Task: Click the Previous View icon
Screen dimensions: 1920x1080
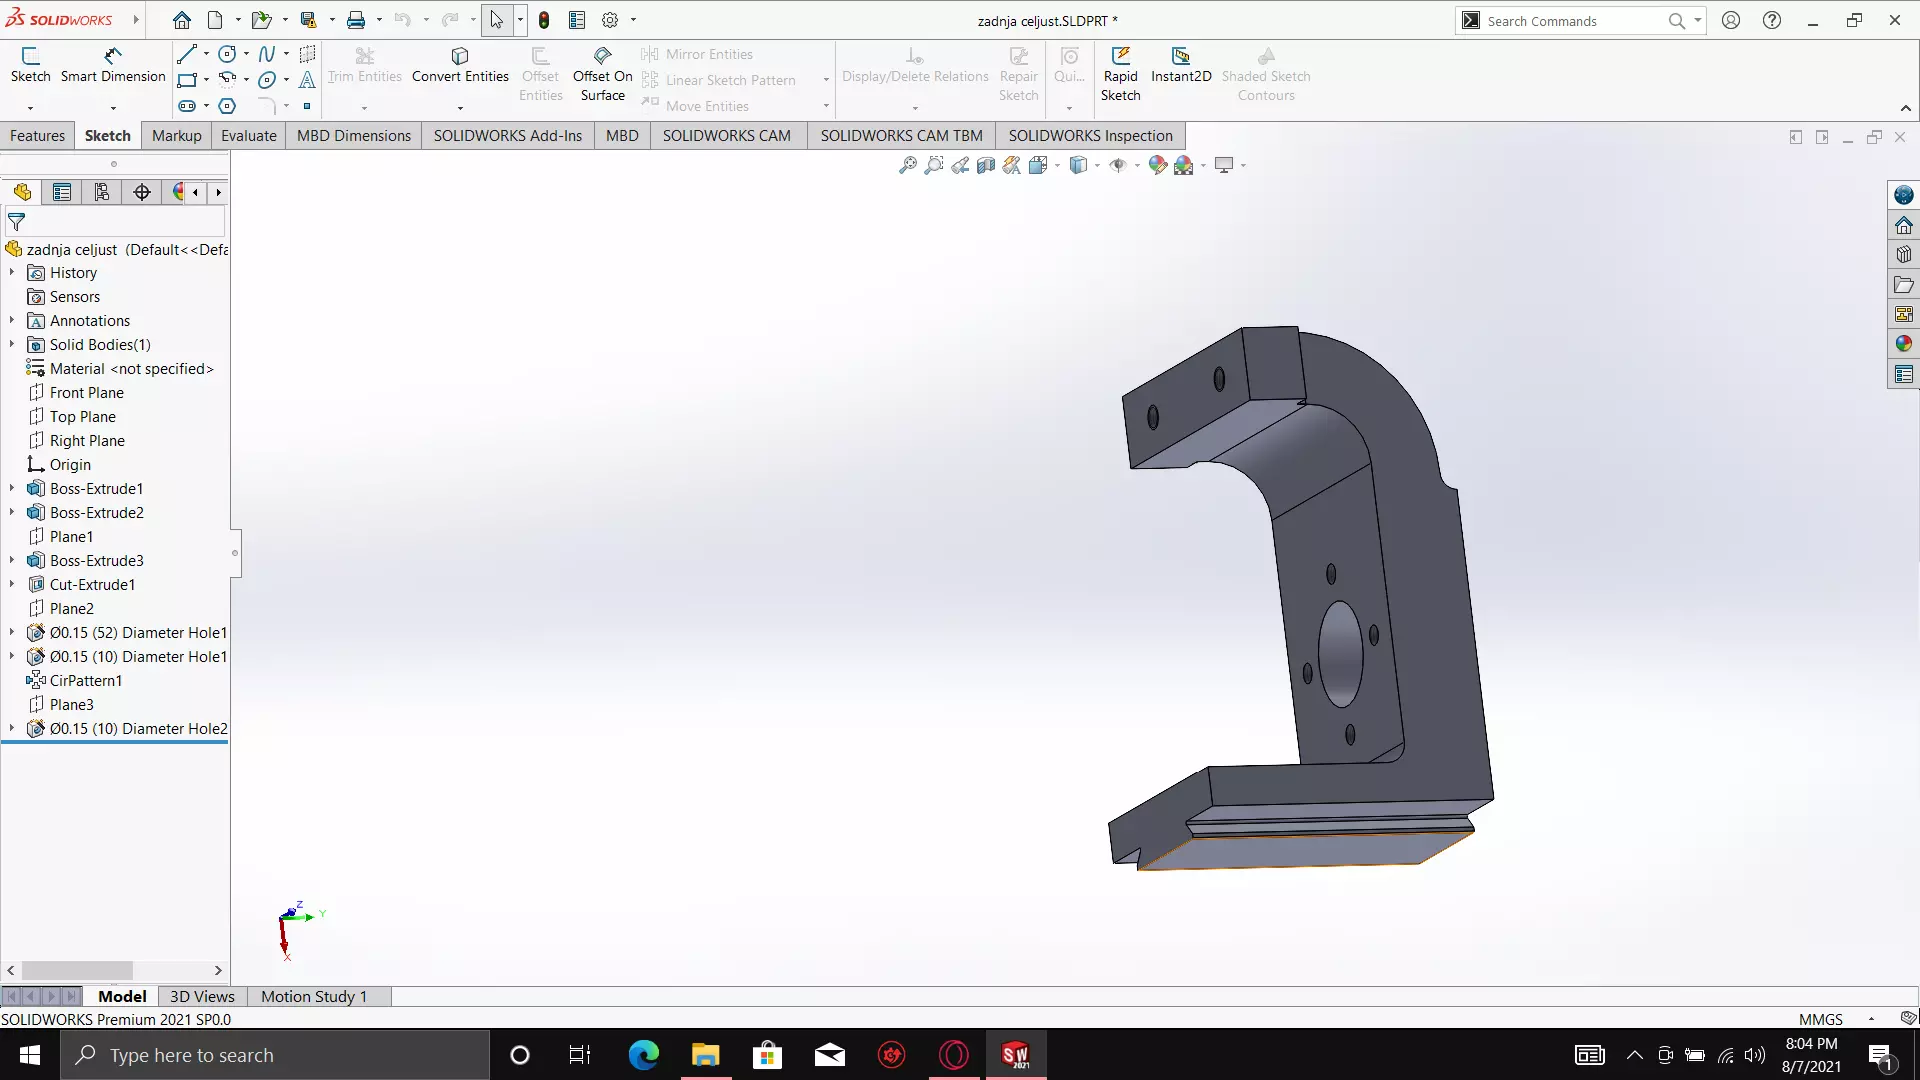Action: pos(960,165)
